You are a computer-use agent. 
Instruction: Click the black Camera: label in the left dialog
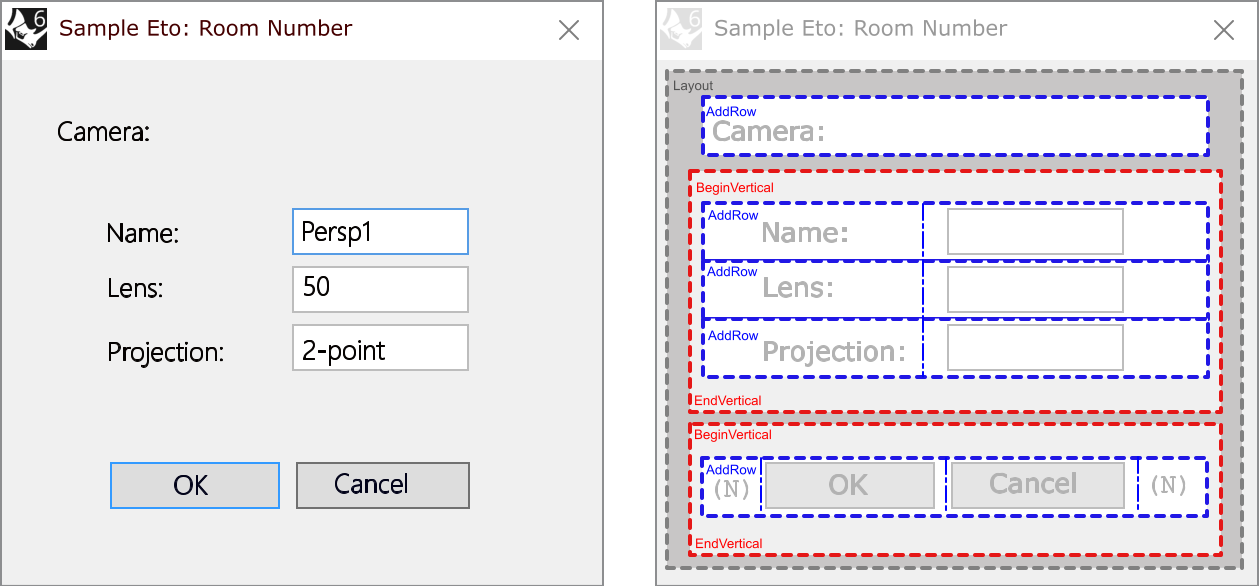pyautogui.click(x=103, y=132)
